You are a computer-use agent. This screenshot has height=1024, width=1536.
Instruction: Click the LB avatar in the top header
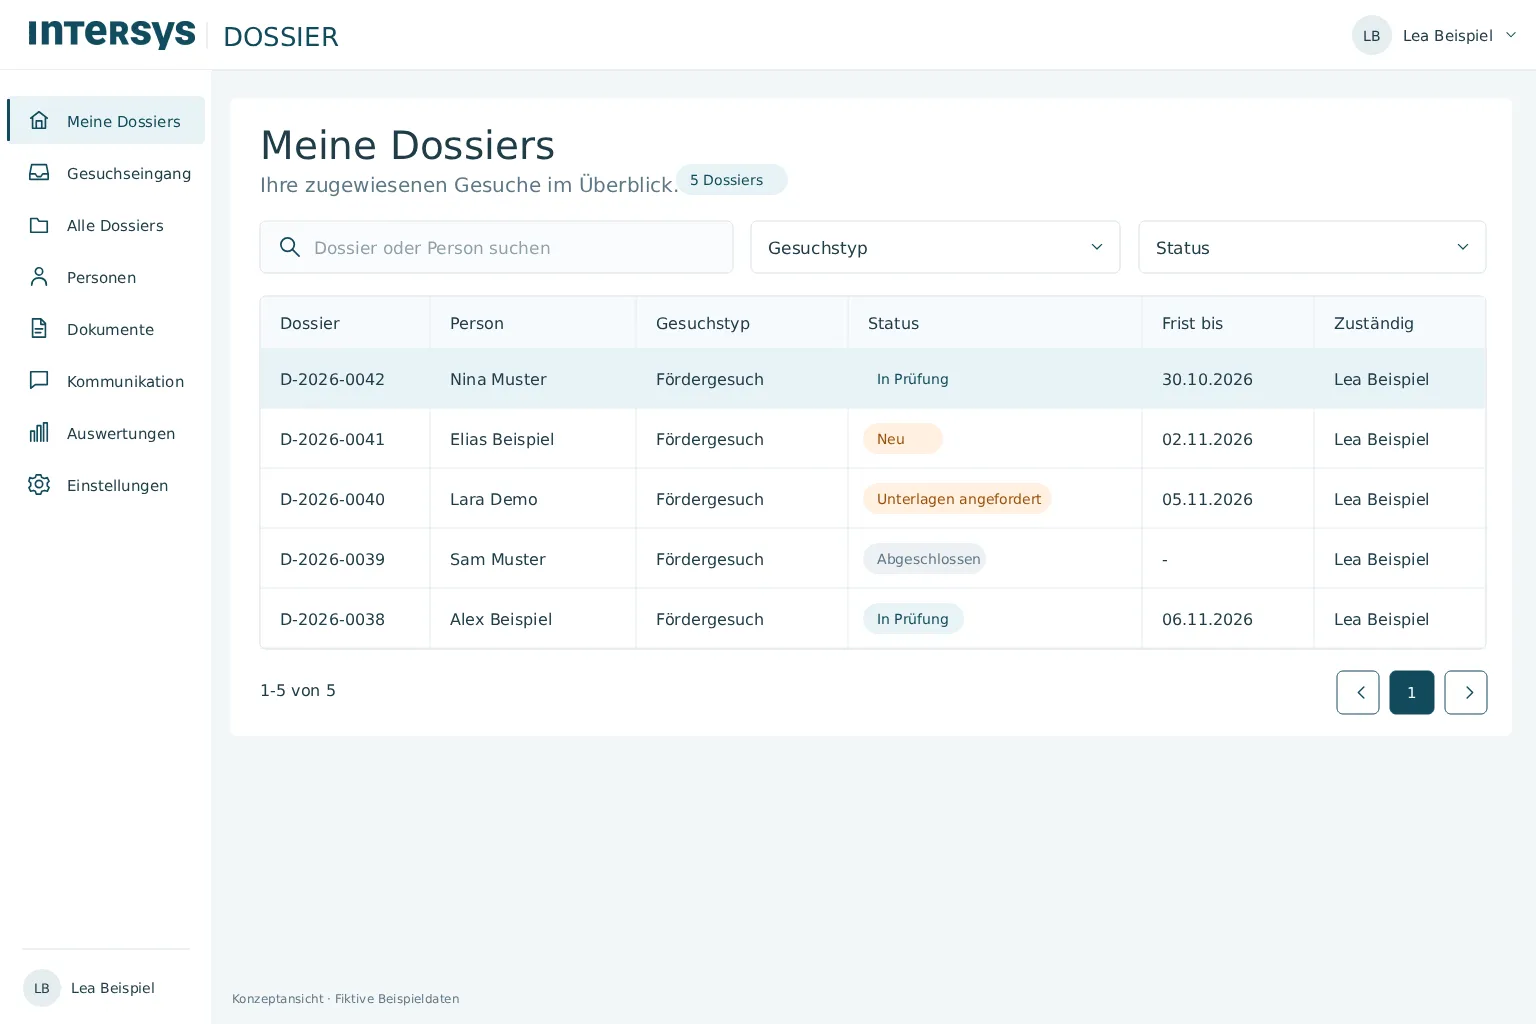click(1371, 35)
